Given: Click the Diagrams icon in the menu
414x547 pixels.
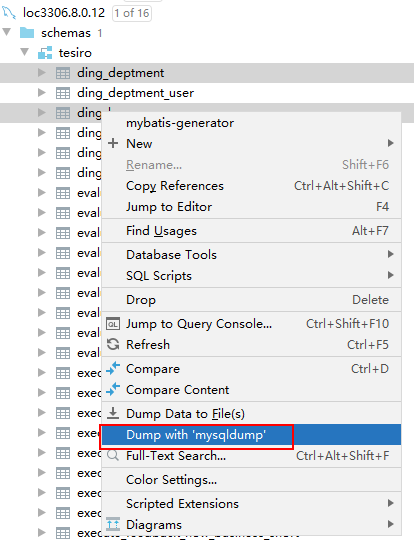Looking at the screenshot, I should tap(113, 524).
